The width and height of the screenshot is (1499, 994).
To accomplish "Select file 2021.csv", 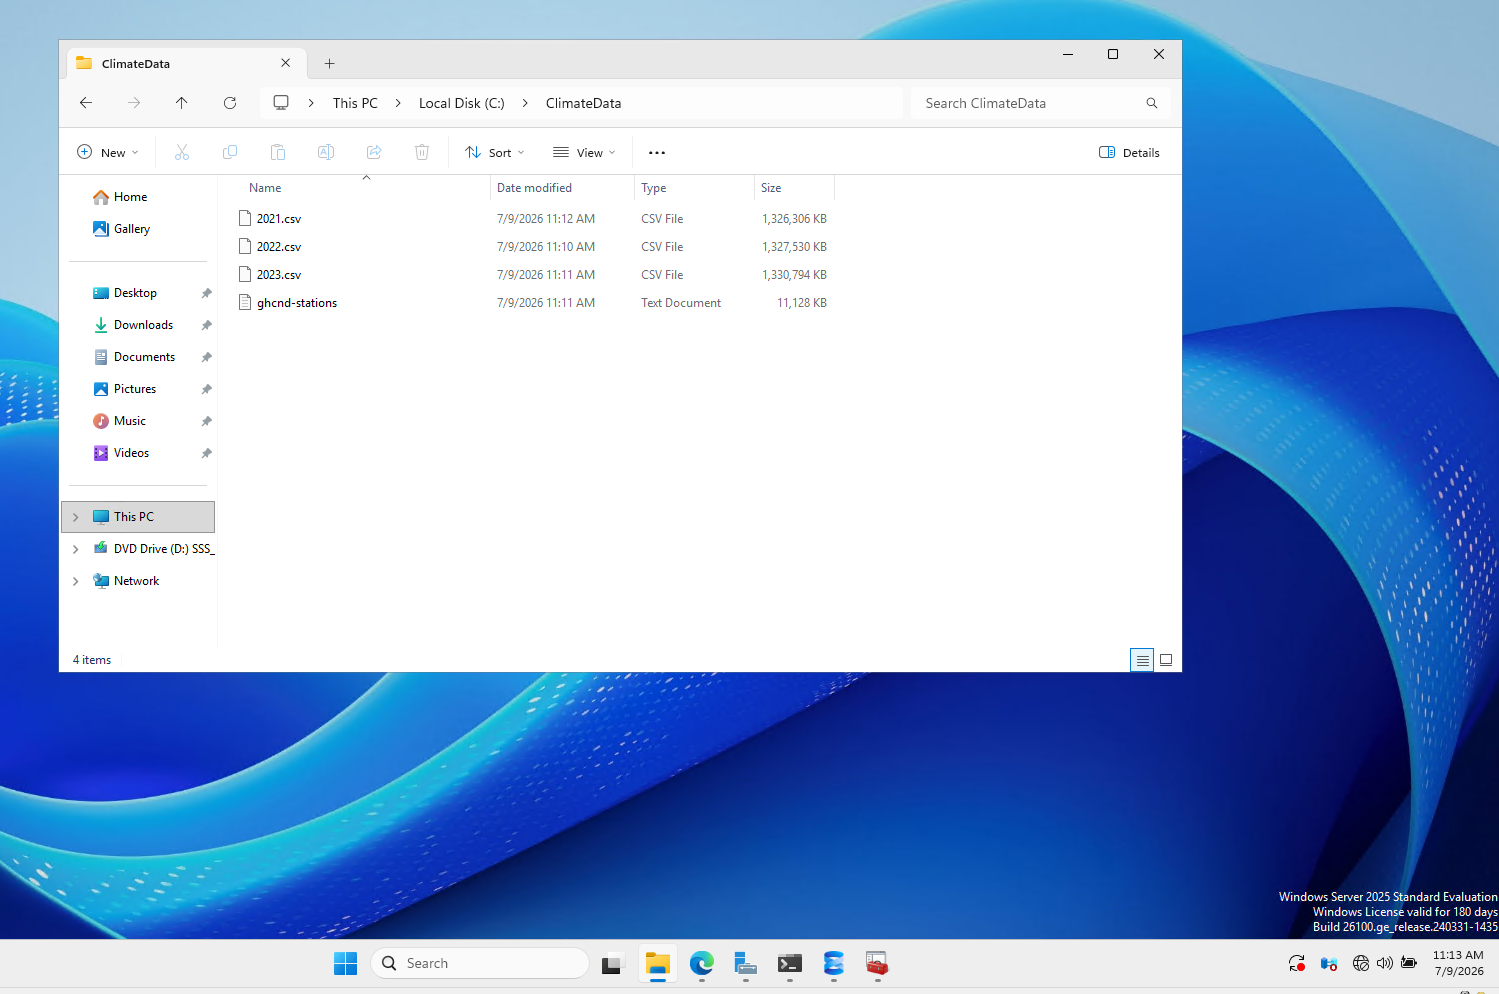I will pos(278,219).
